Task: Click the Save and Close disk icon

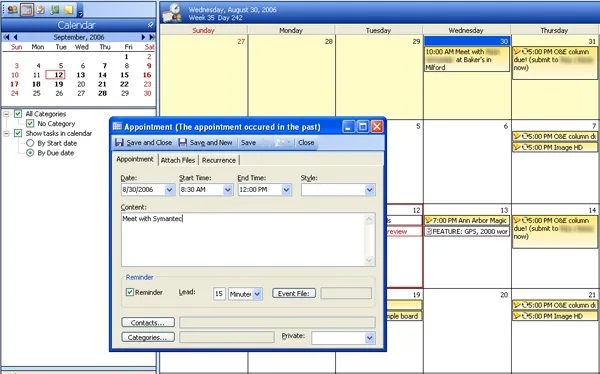Action: [119, 142]
